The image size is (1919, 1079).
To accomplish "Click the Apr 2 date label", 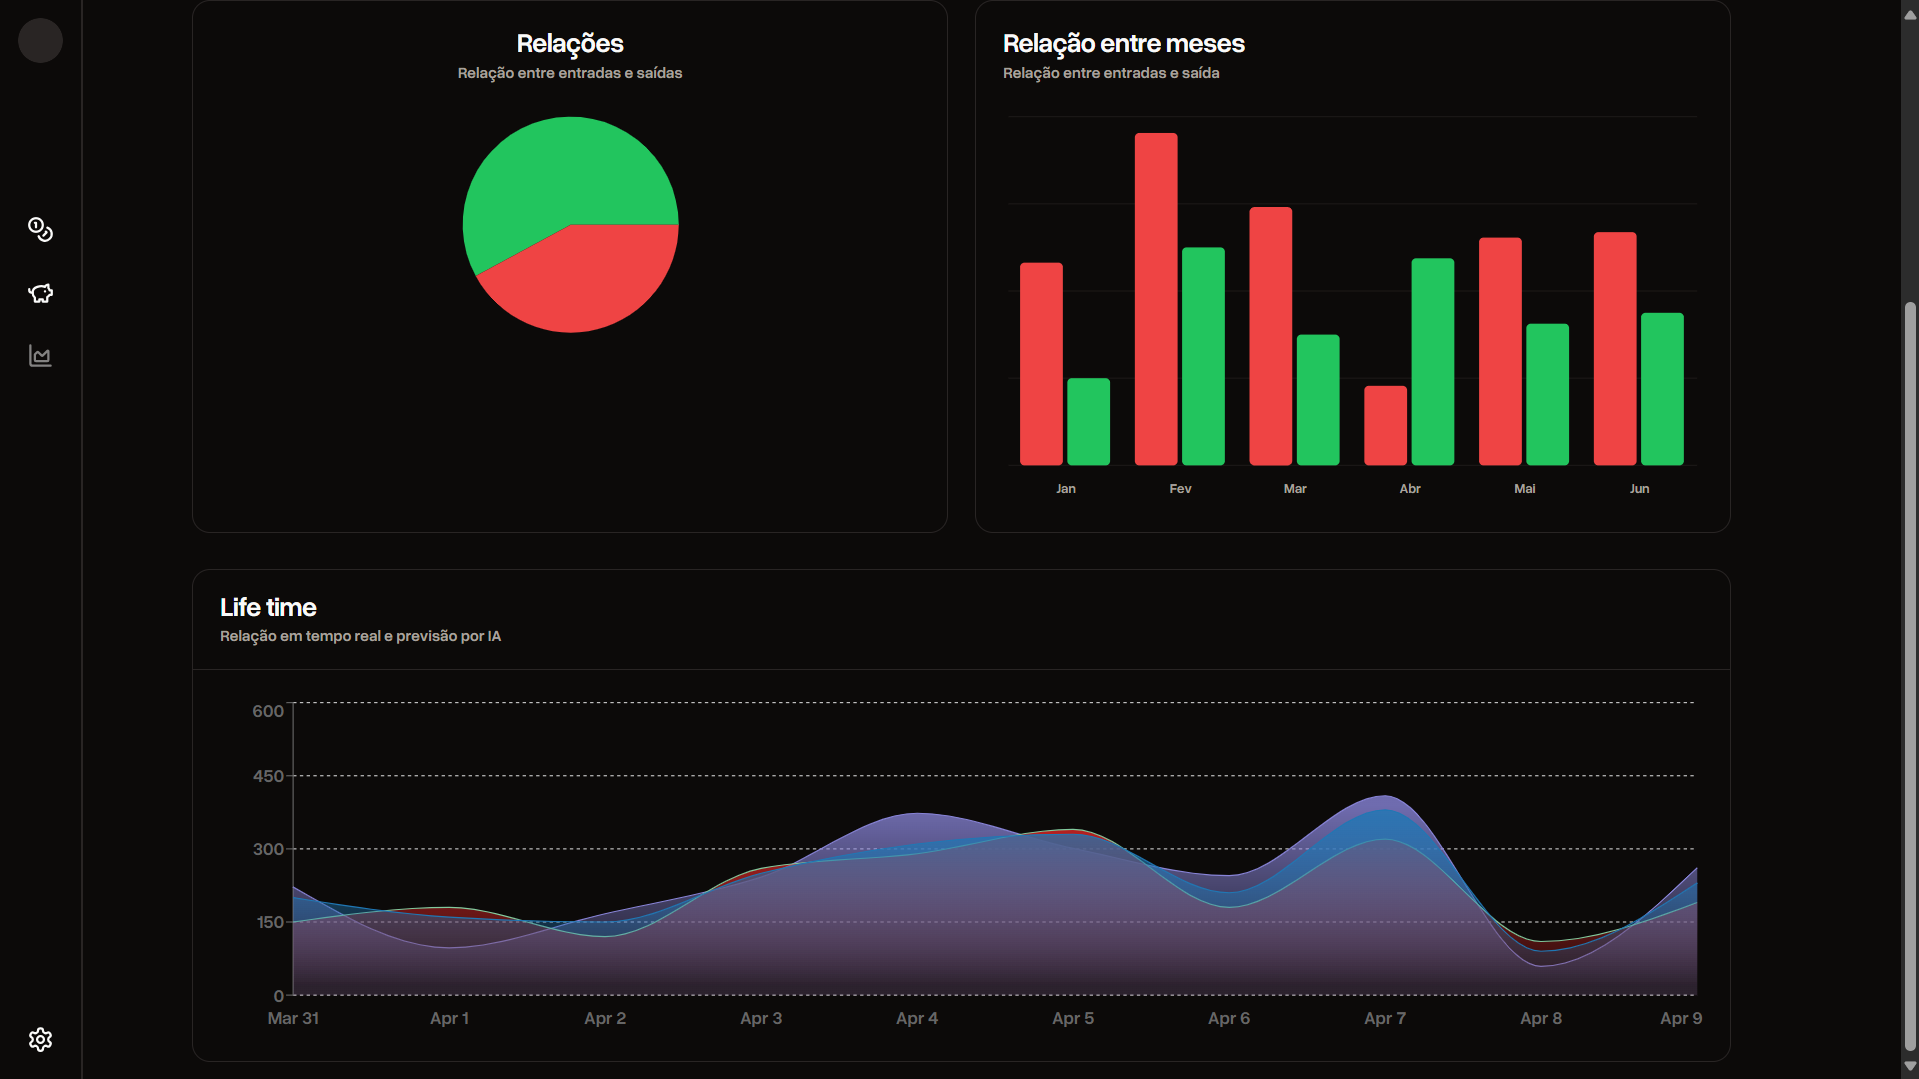I will pyautogui.click(x=605, y=1018).
